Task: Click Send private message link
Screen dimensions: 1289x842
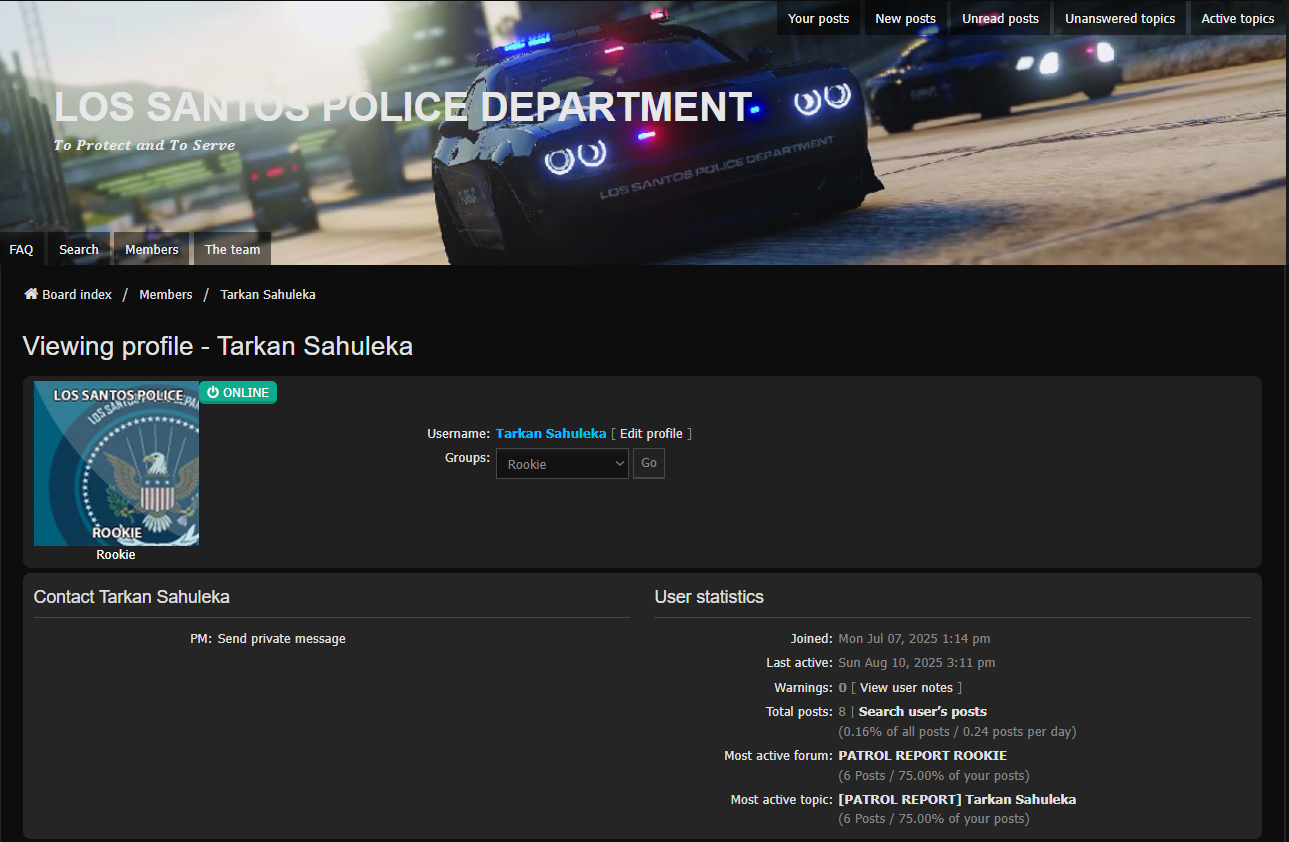Action: click(x=282, y=638)
